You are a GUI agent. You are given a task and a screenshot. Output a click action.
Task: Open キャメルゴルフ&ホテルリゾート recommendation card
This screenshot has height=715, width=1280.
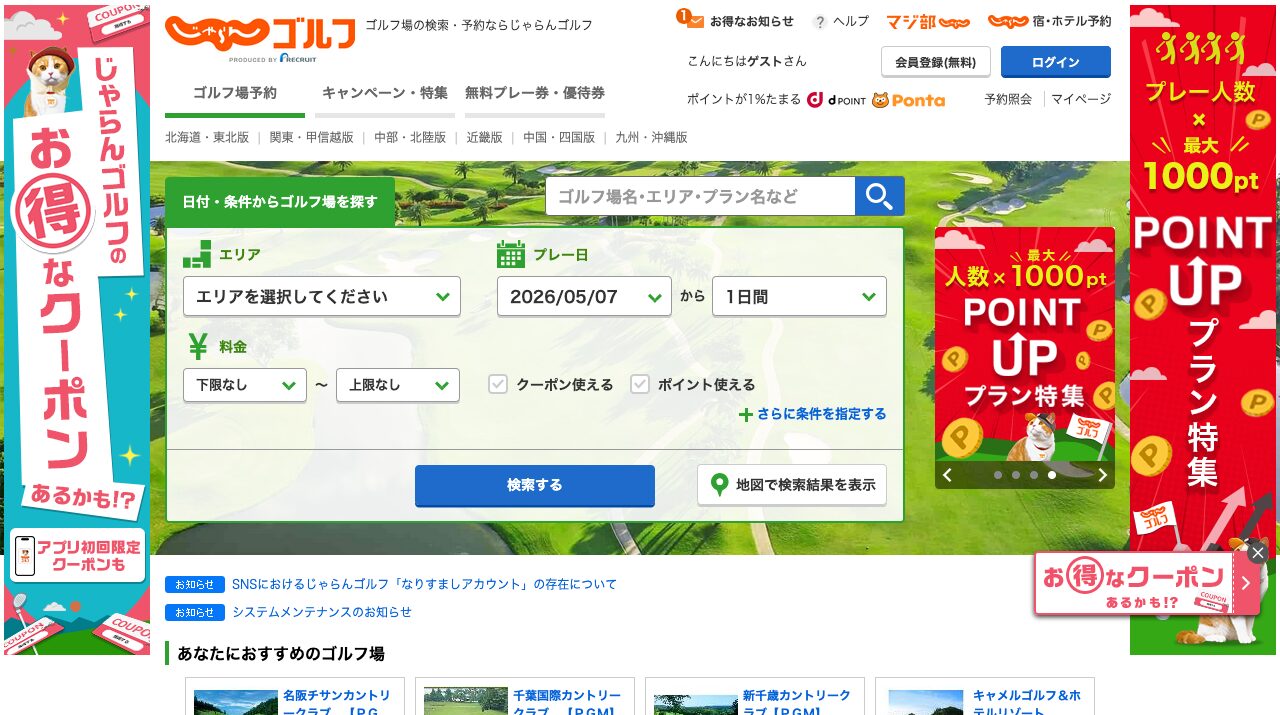coord(985,697)
